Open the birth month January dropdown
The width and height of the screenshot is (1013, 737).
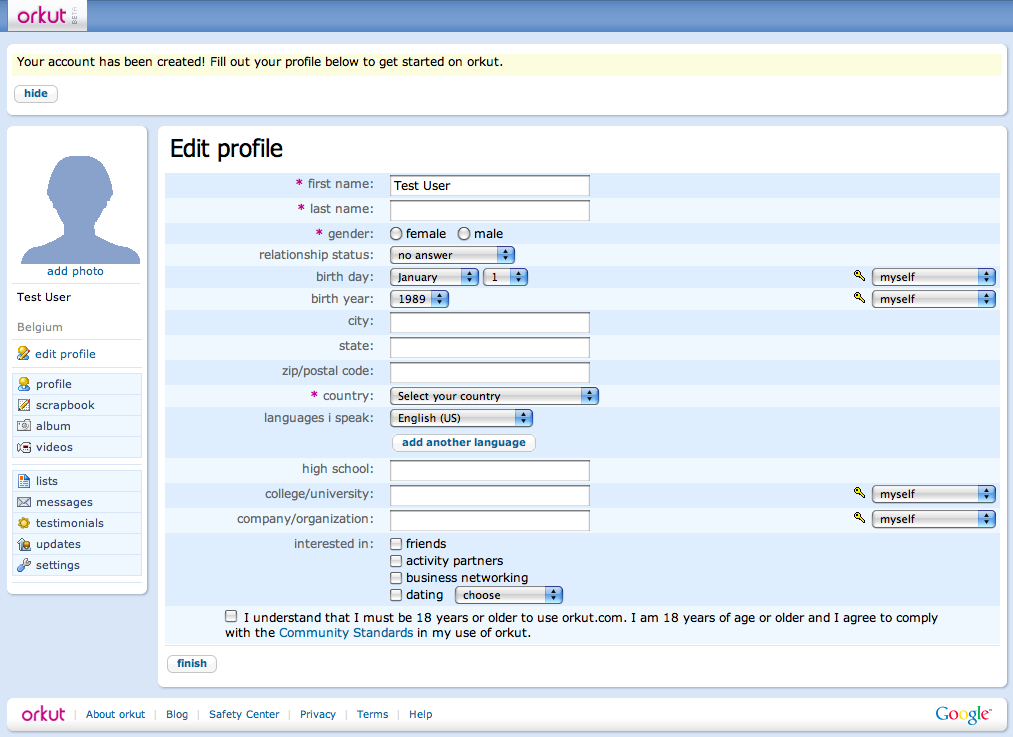click(434, 277)
